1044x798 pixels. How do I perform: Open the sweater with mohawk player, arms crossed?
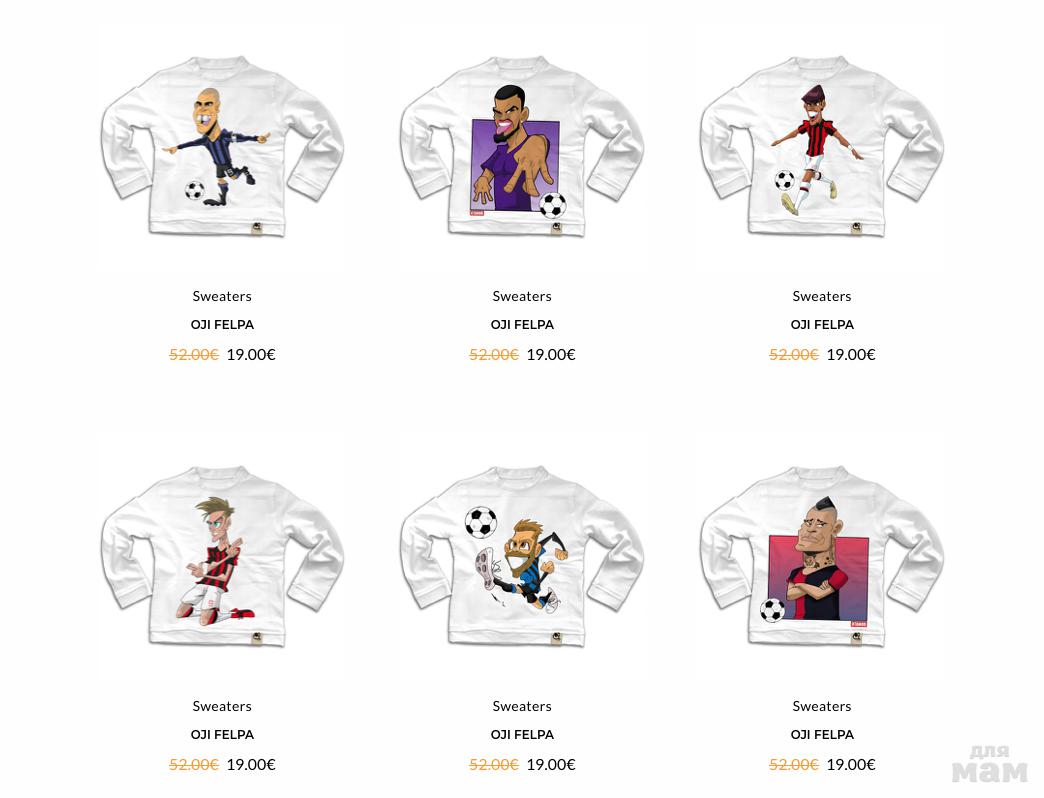tap(822, 558)
